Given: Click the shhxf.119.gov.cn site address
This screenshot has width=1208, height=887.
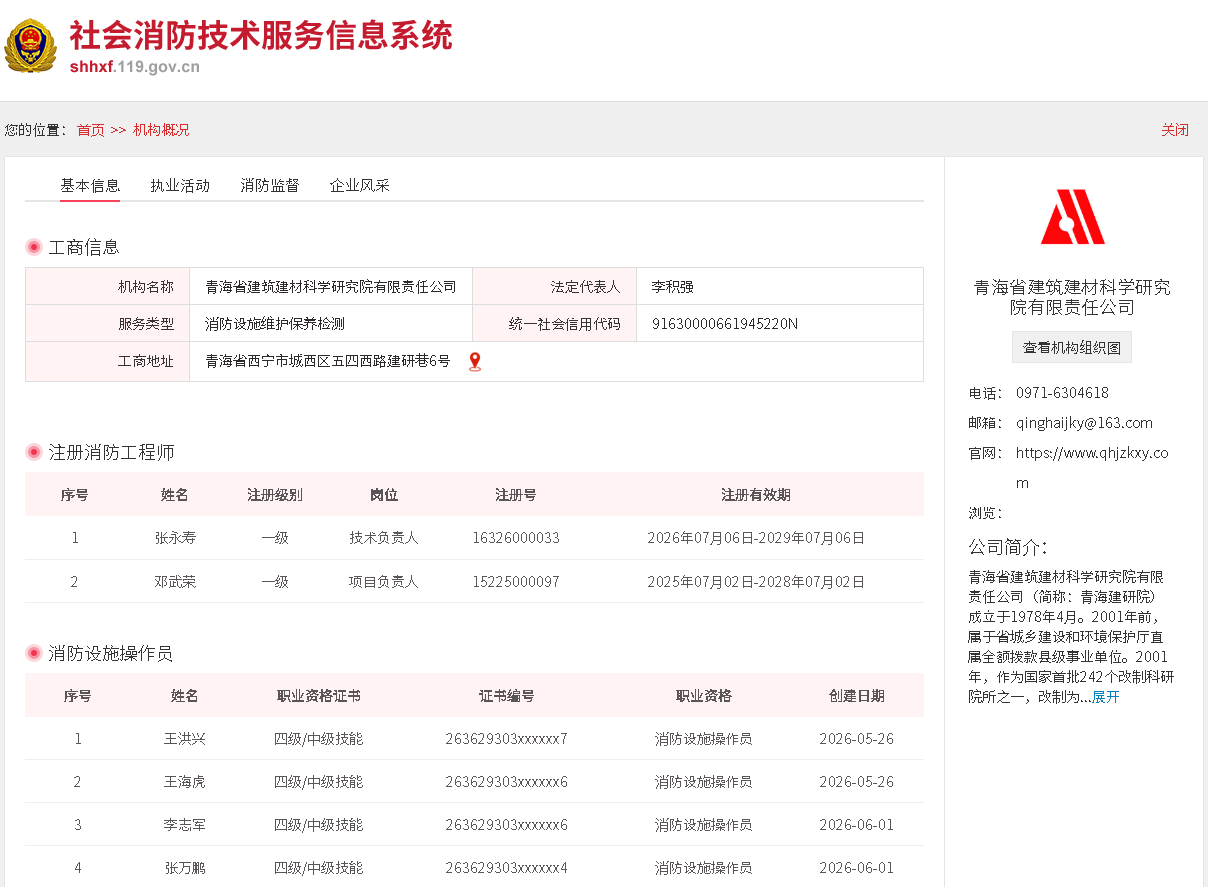Looking at the screenshot, I should (135, 67).
